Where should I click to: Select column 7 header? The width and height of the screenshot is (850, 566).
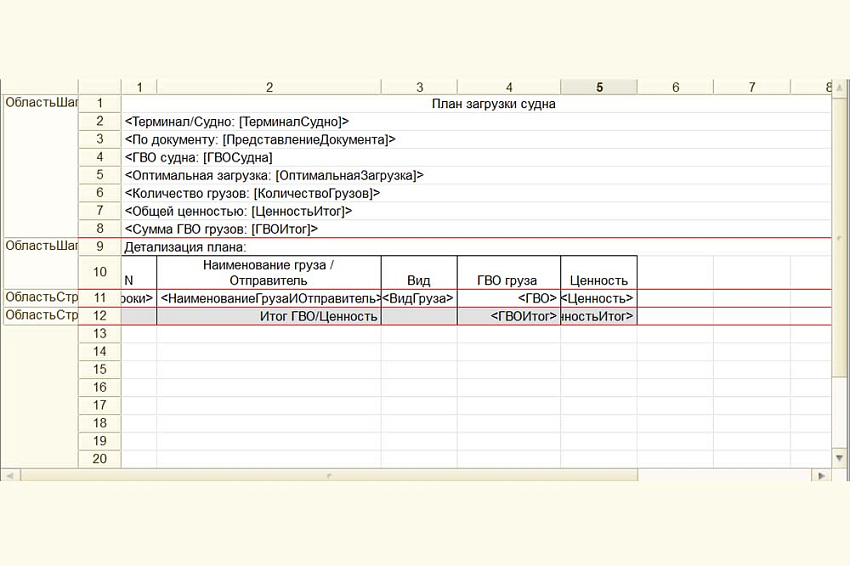752,88
